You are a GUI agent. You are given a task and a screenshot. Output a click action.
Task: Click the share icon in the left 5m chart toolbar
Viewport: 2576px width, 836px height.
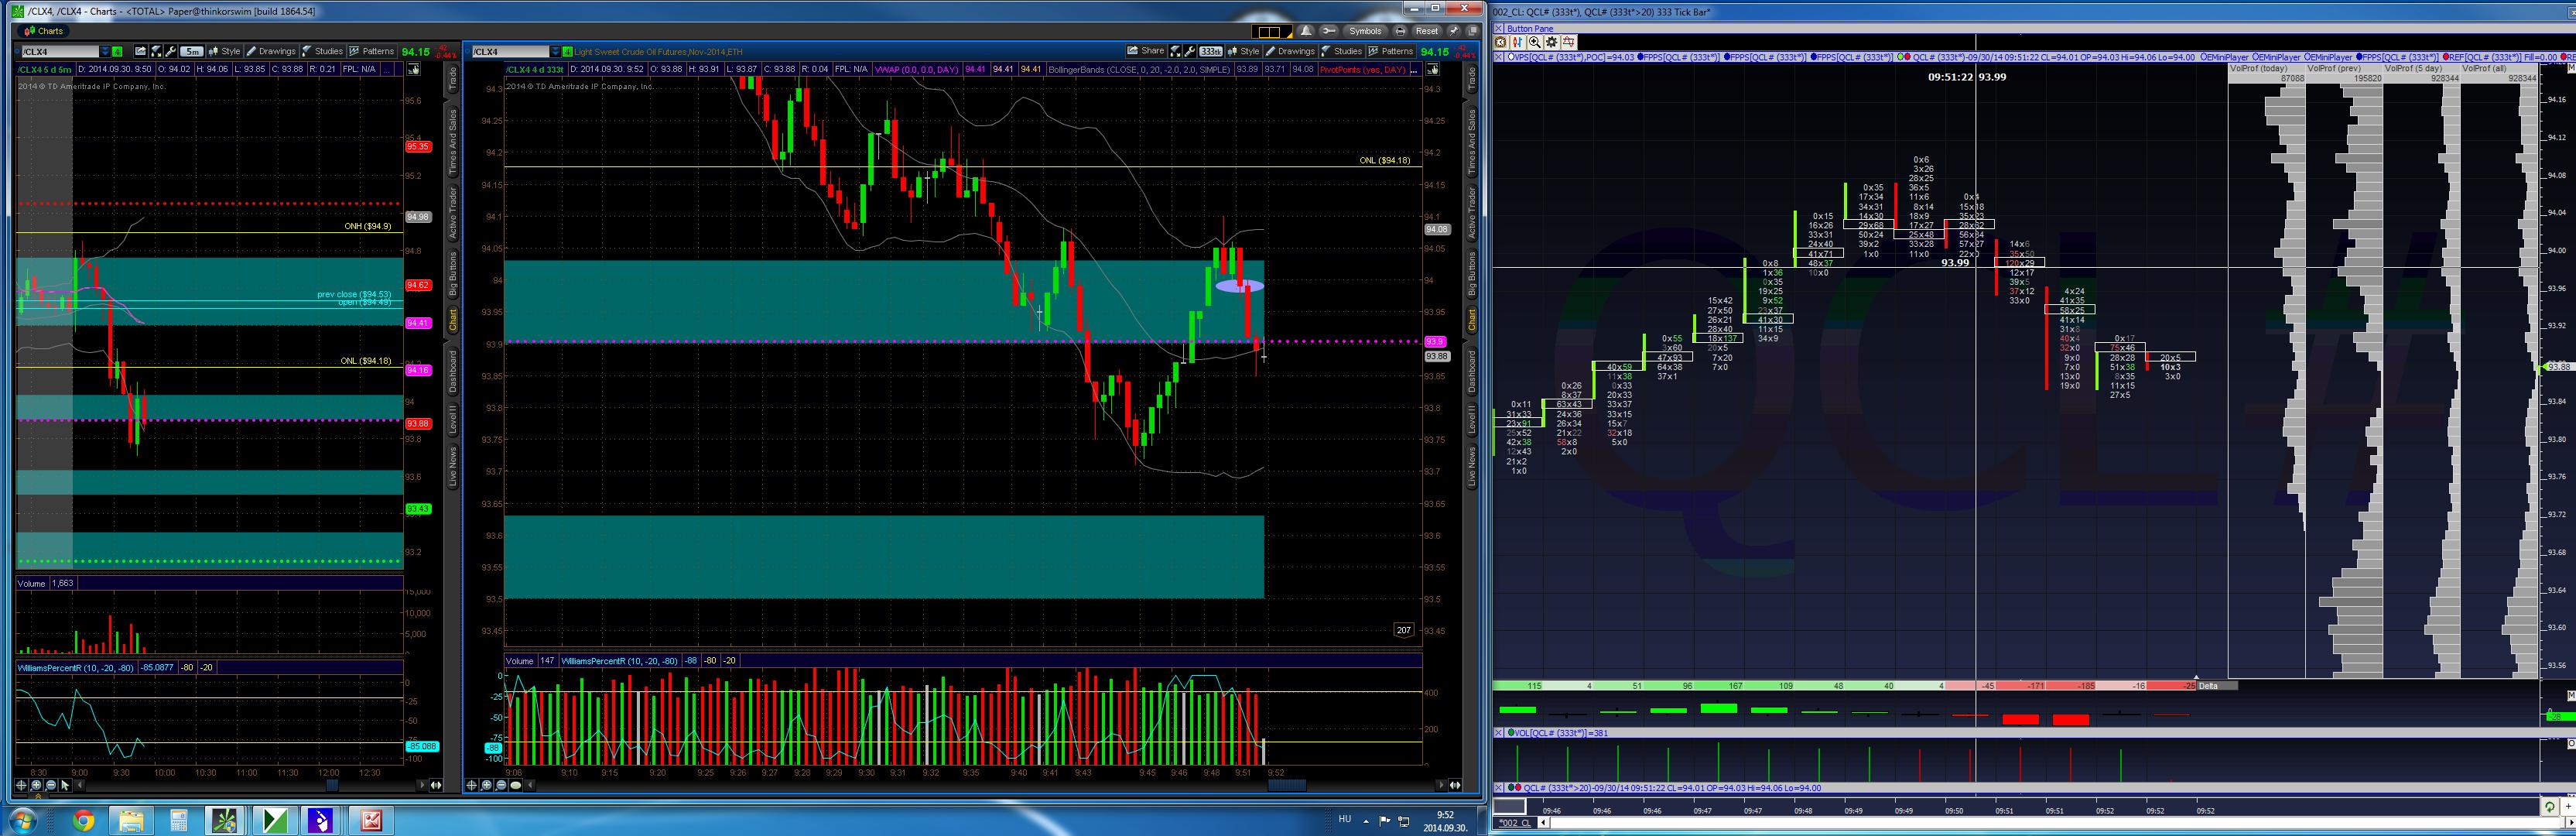(x=140, y=51)
